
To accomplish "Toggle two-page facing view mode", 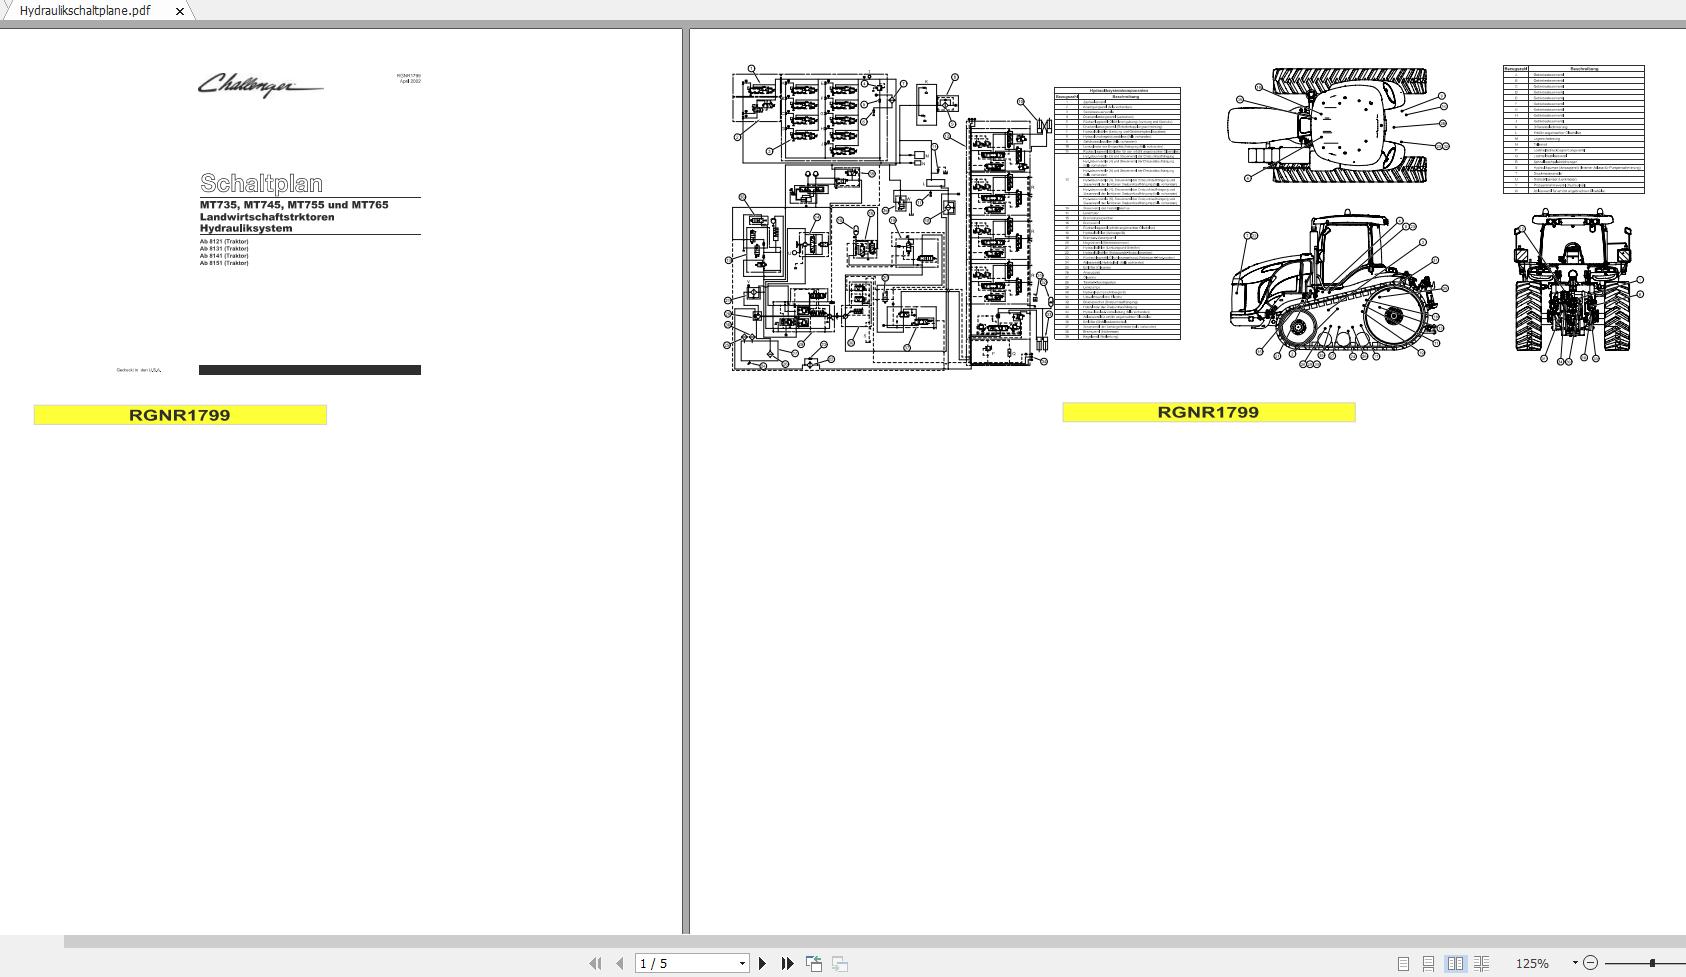I will click(x=1455, y=963).
